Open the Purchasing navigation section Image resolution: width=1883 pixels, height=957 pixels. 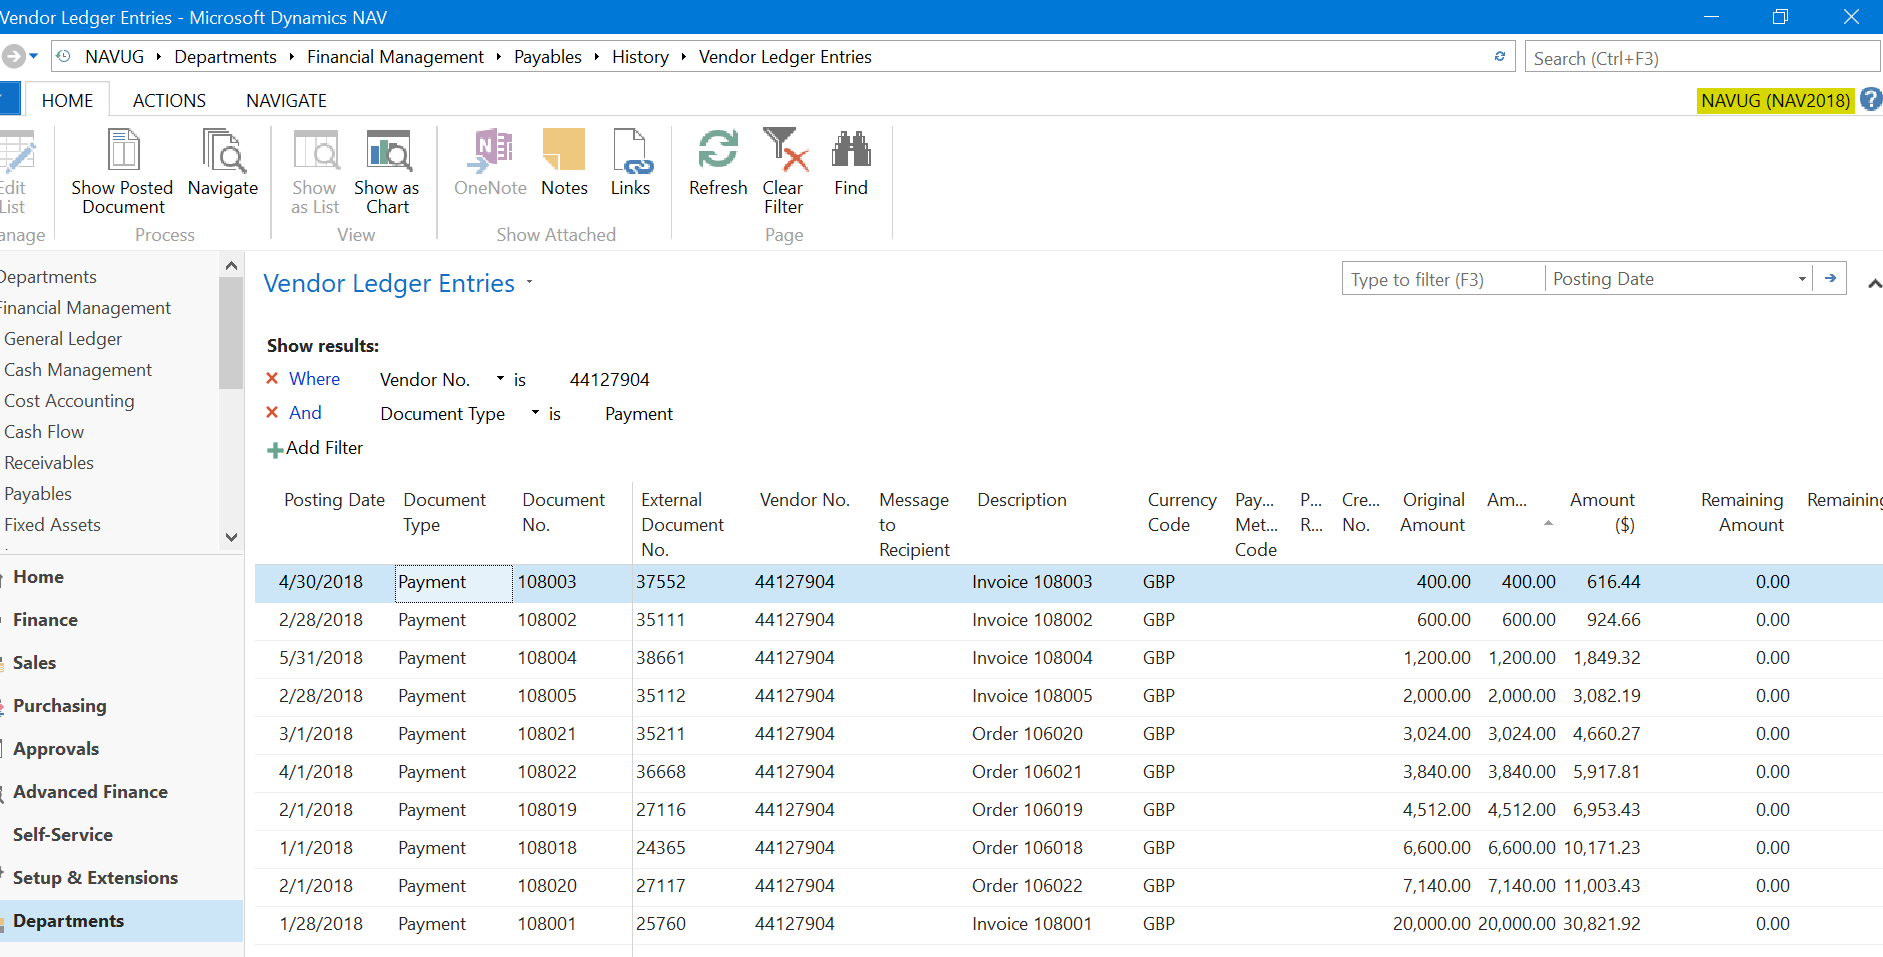coord(60,706)
